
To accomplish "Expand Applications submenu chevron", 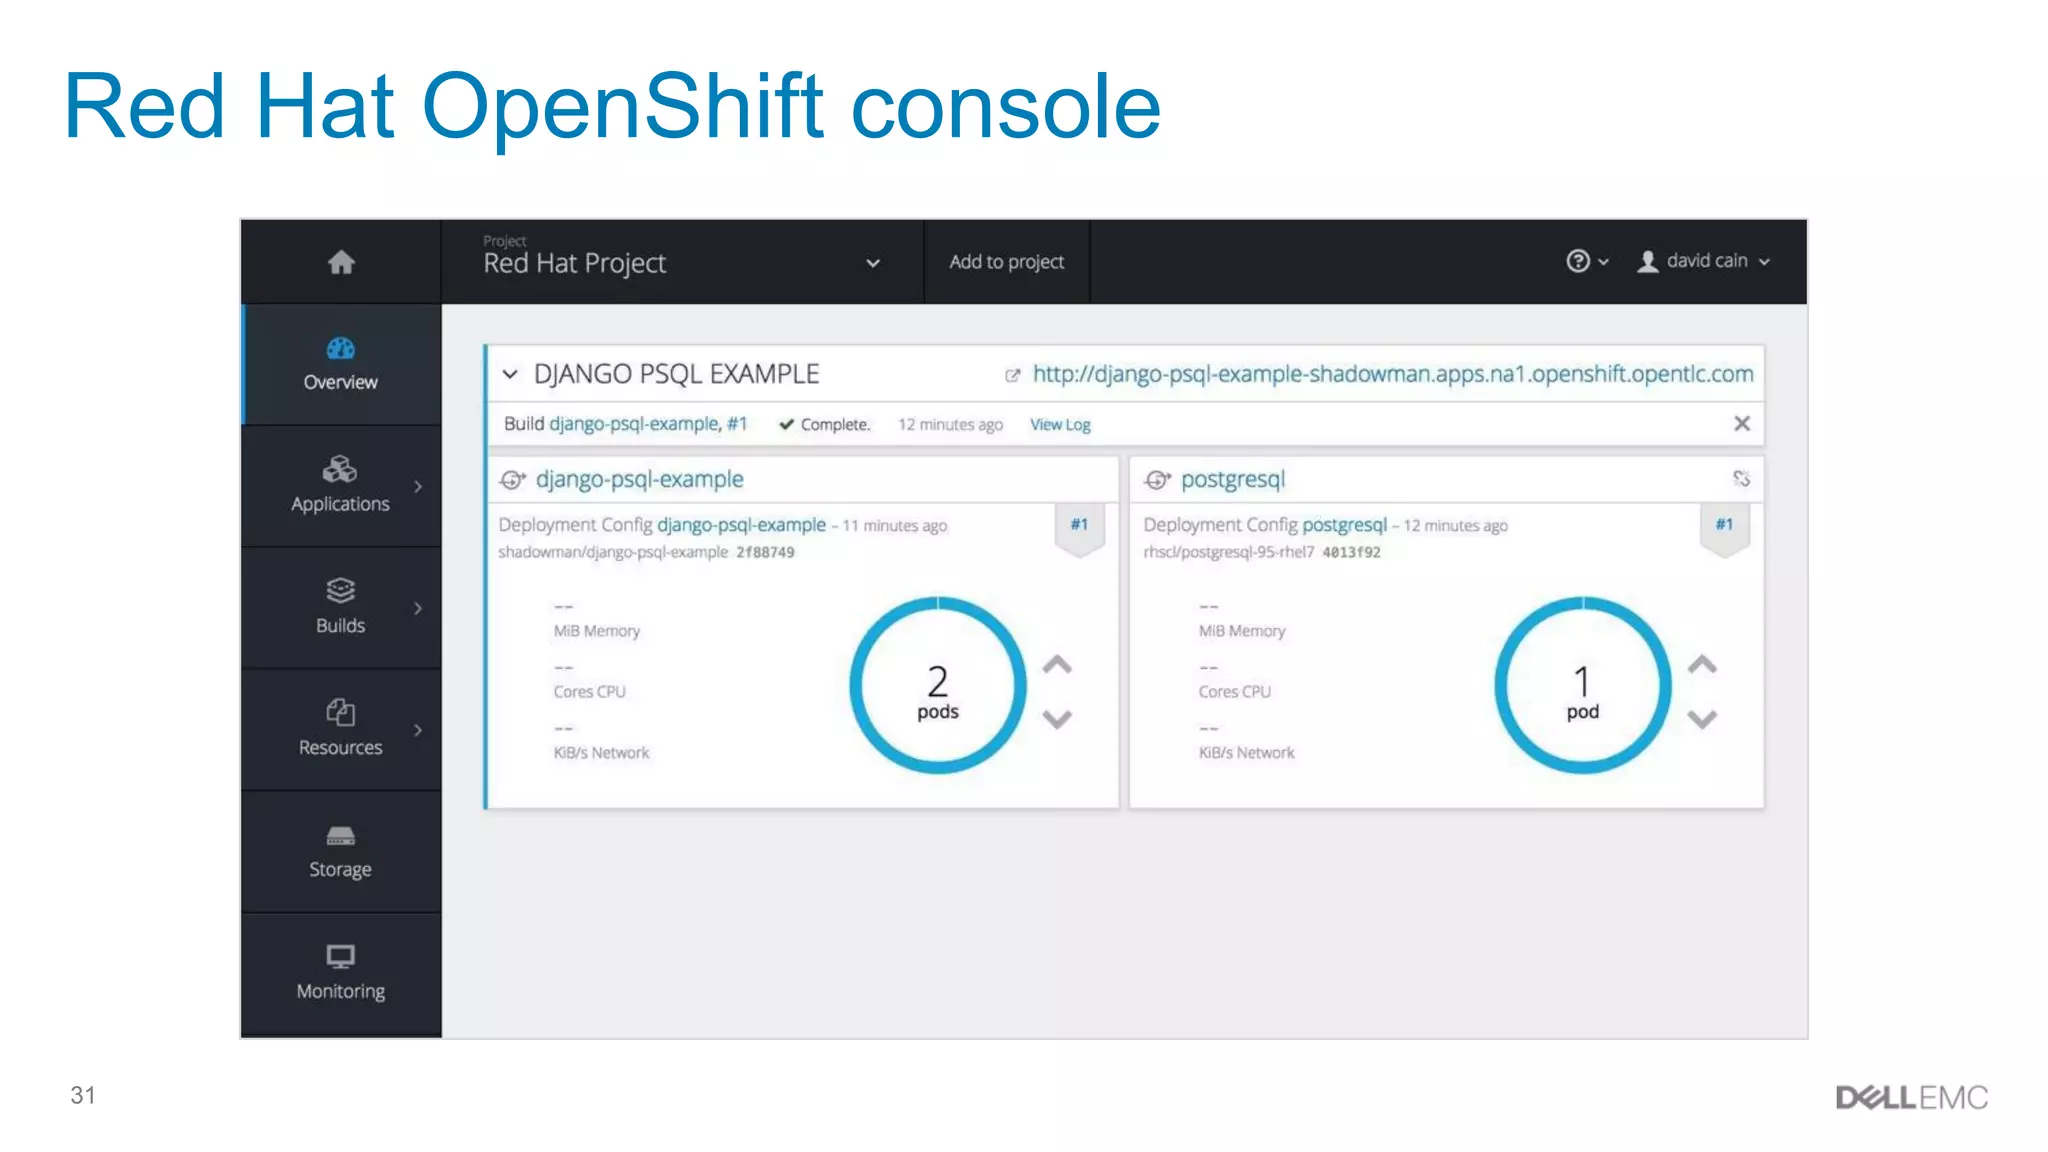I will pyautogui.click(x=418, y=487).
